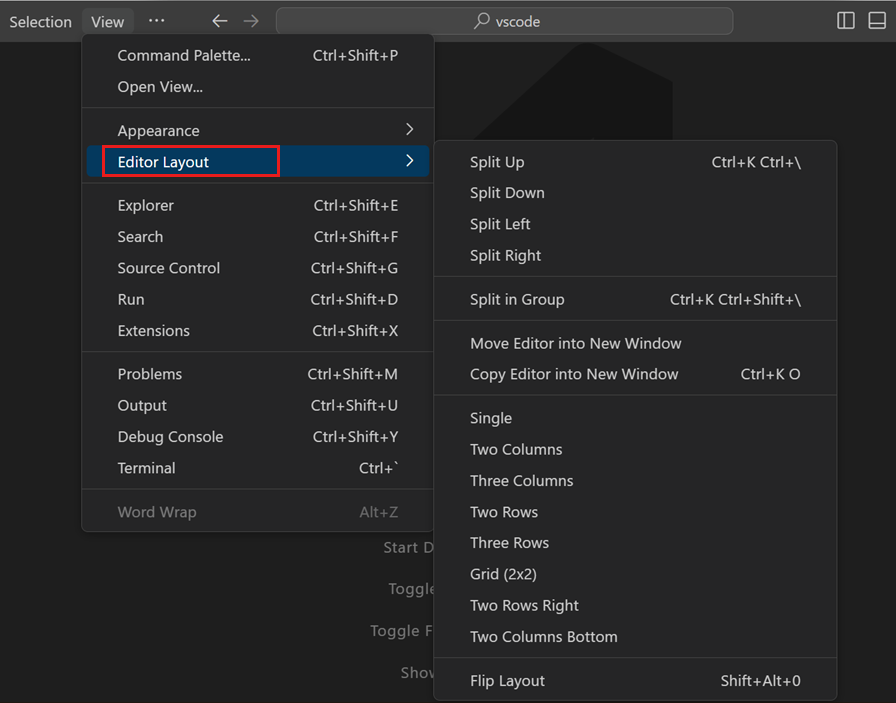Choose Split Right in Editor Layout

(505, 255)
